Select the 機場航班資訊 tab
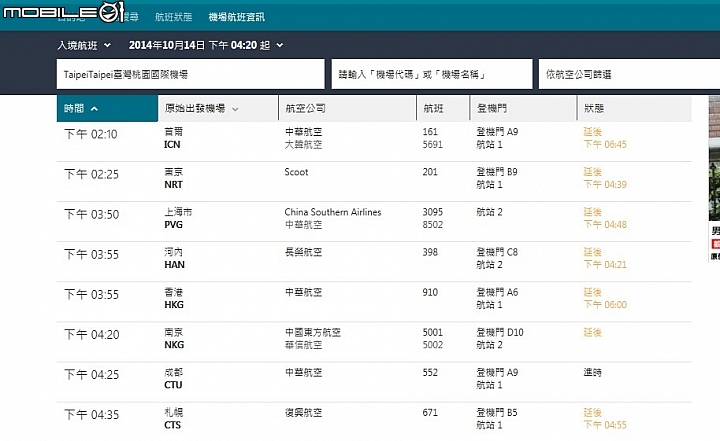720x441 pixels. [x=236, y=17]
